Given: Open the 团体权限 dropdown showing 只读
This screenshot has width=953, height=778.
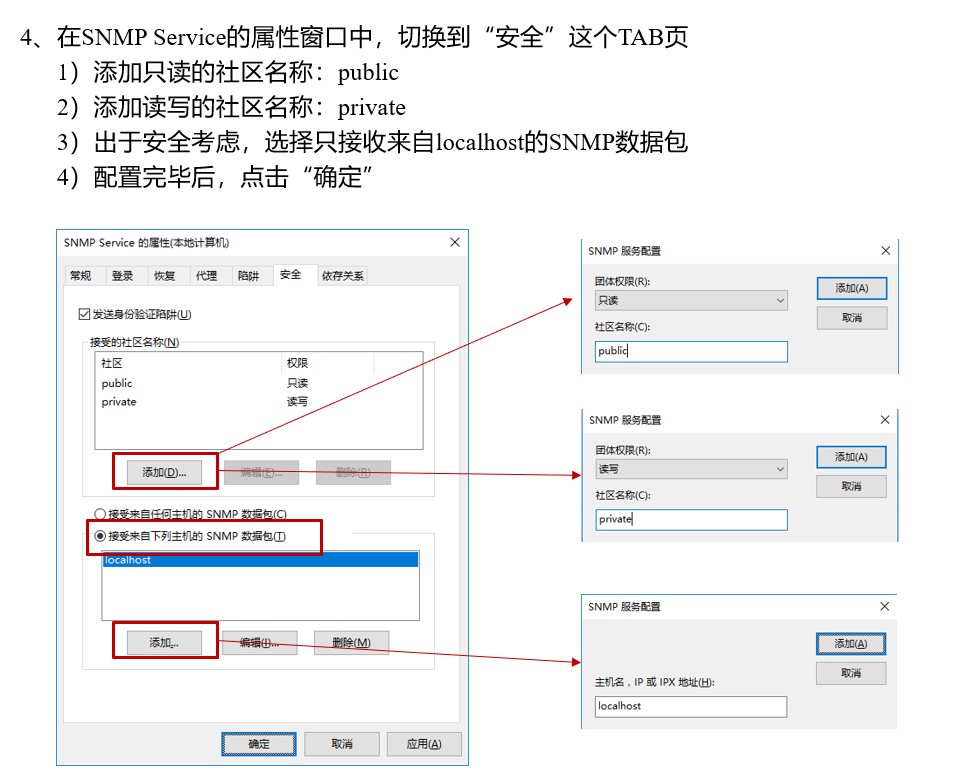Looking at the screenshot, I should (691, 300).
